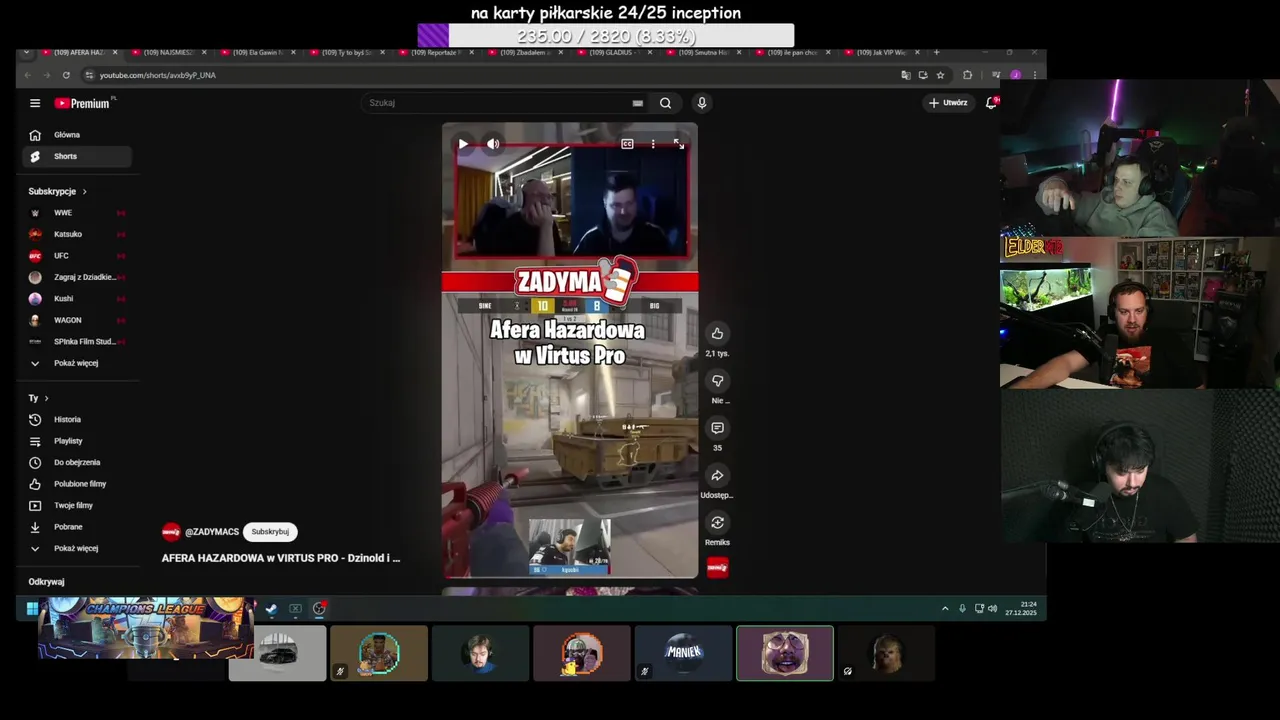Open Główna in the sidebar
Viewport: 1280px width, 720px height.
point(77,135)
